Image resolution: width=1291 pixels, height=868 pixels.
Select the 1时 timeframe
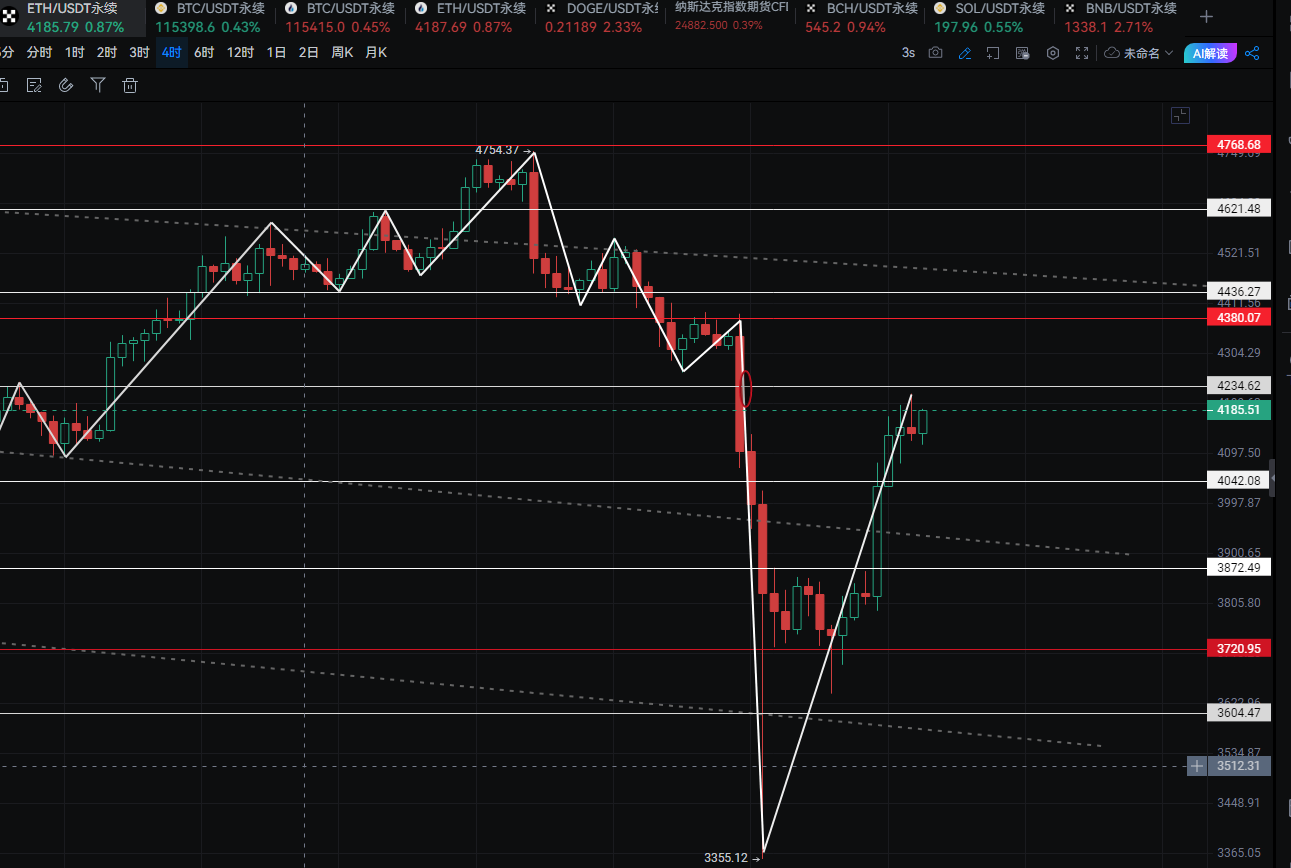tap(74, 53)
